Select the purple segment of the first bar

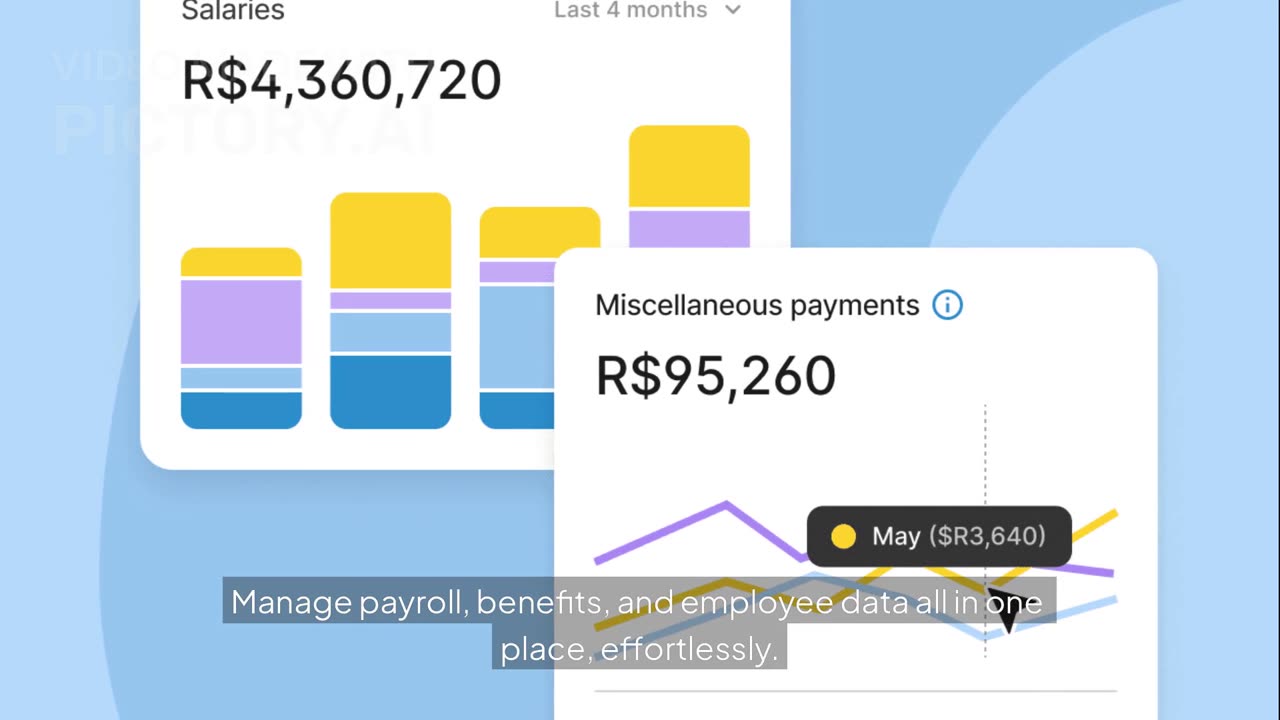coord(241,321)
